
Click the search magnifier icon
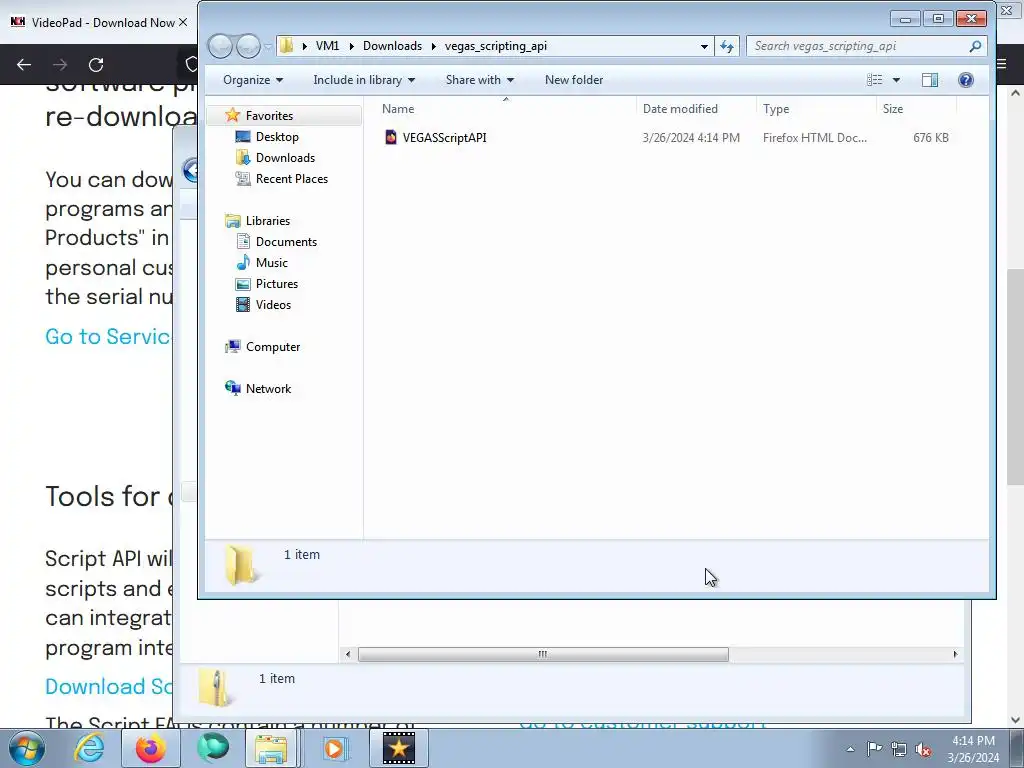click(975, 46)
